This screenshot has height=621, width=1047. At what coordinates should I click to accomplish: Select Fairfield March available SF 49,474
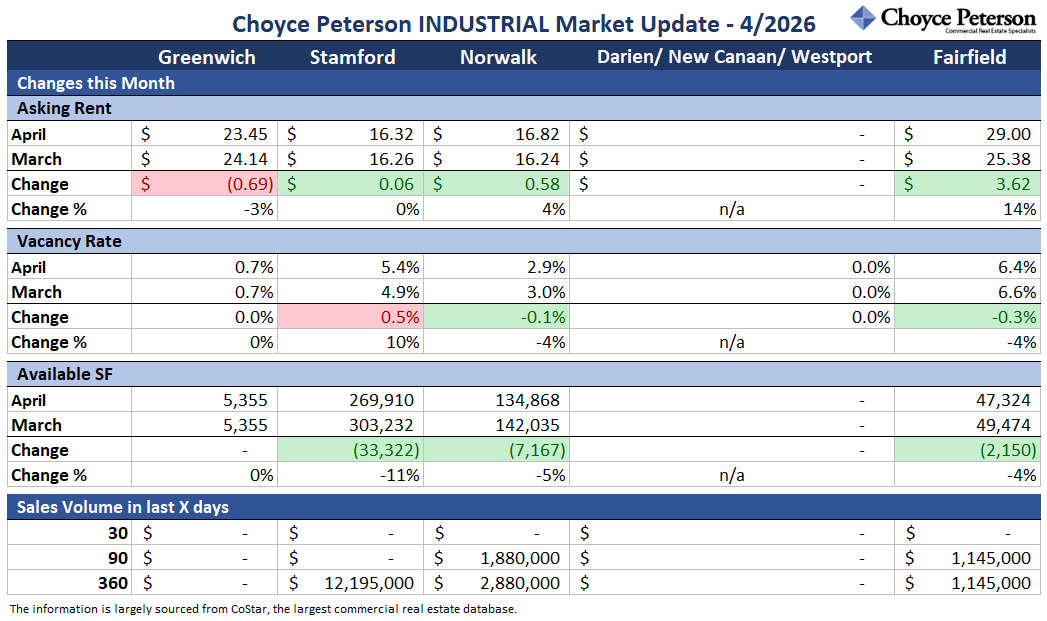[x=968, y=425]
